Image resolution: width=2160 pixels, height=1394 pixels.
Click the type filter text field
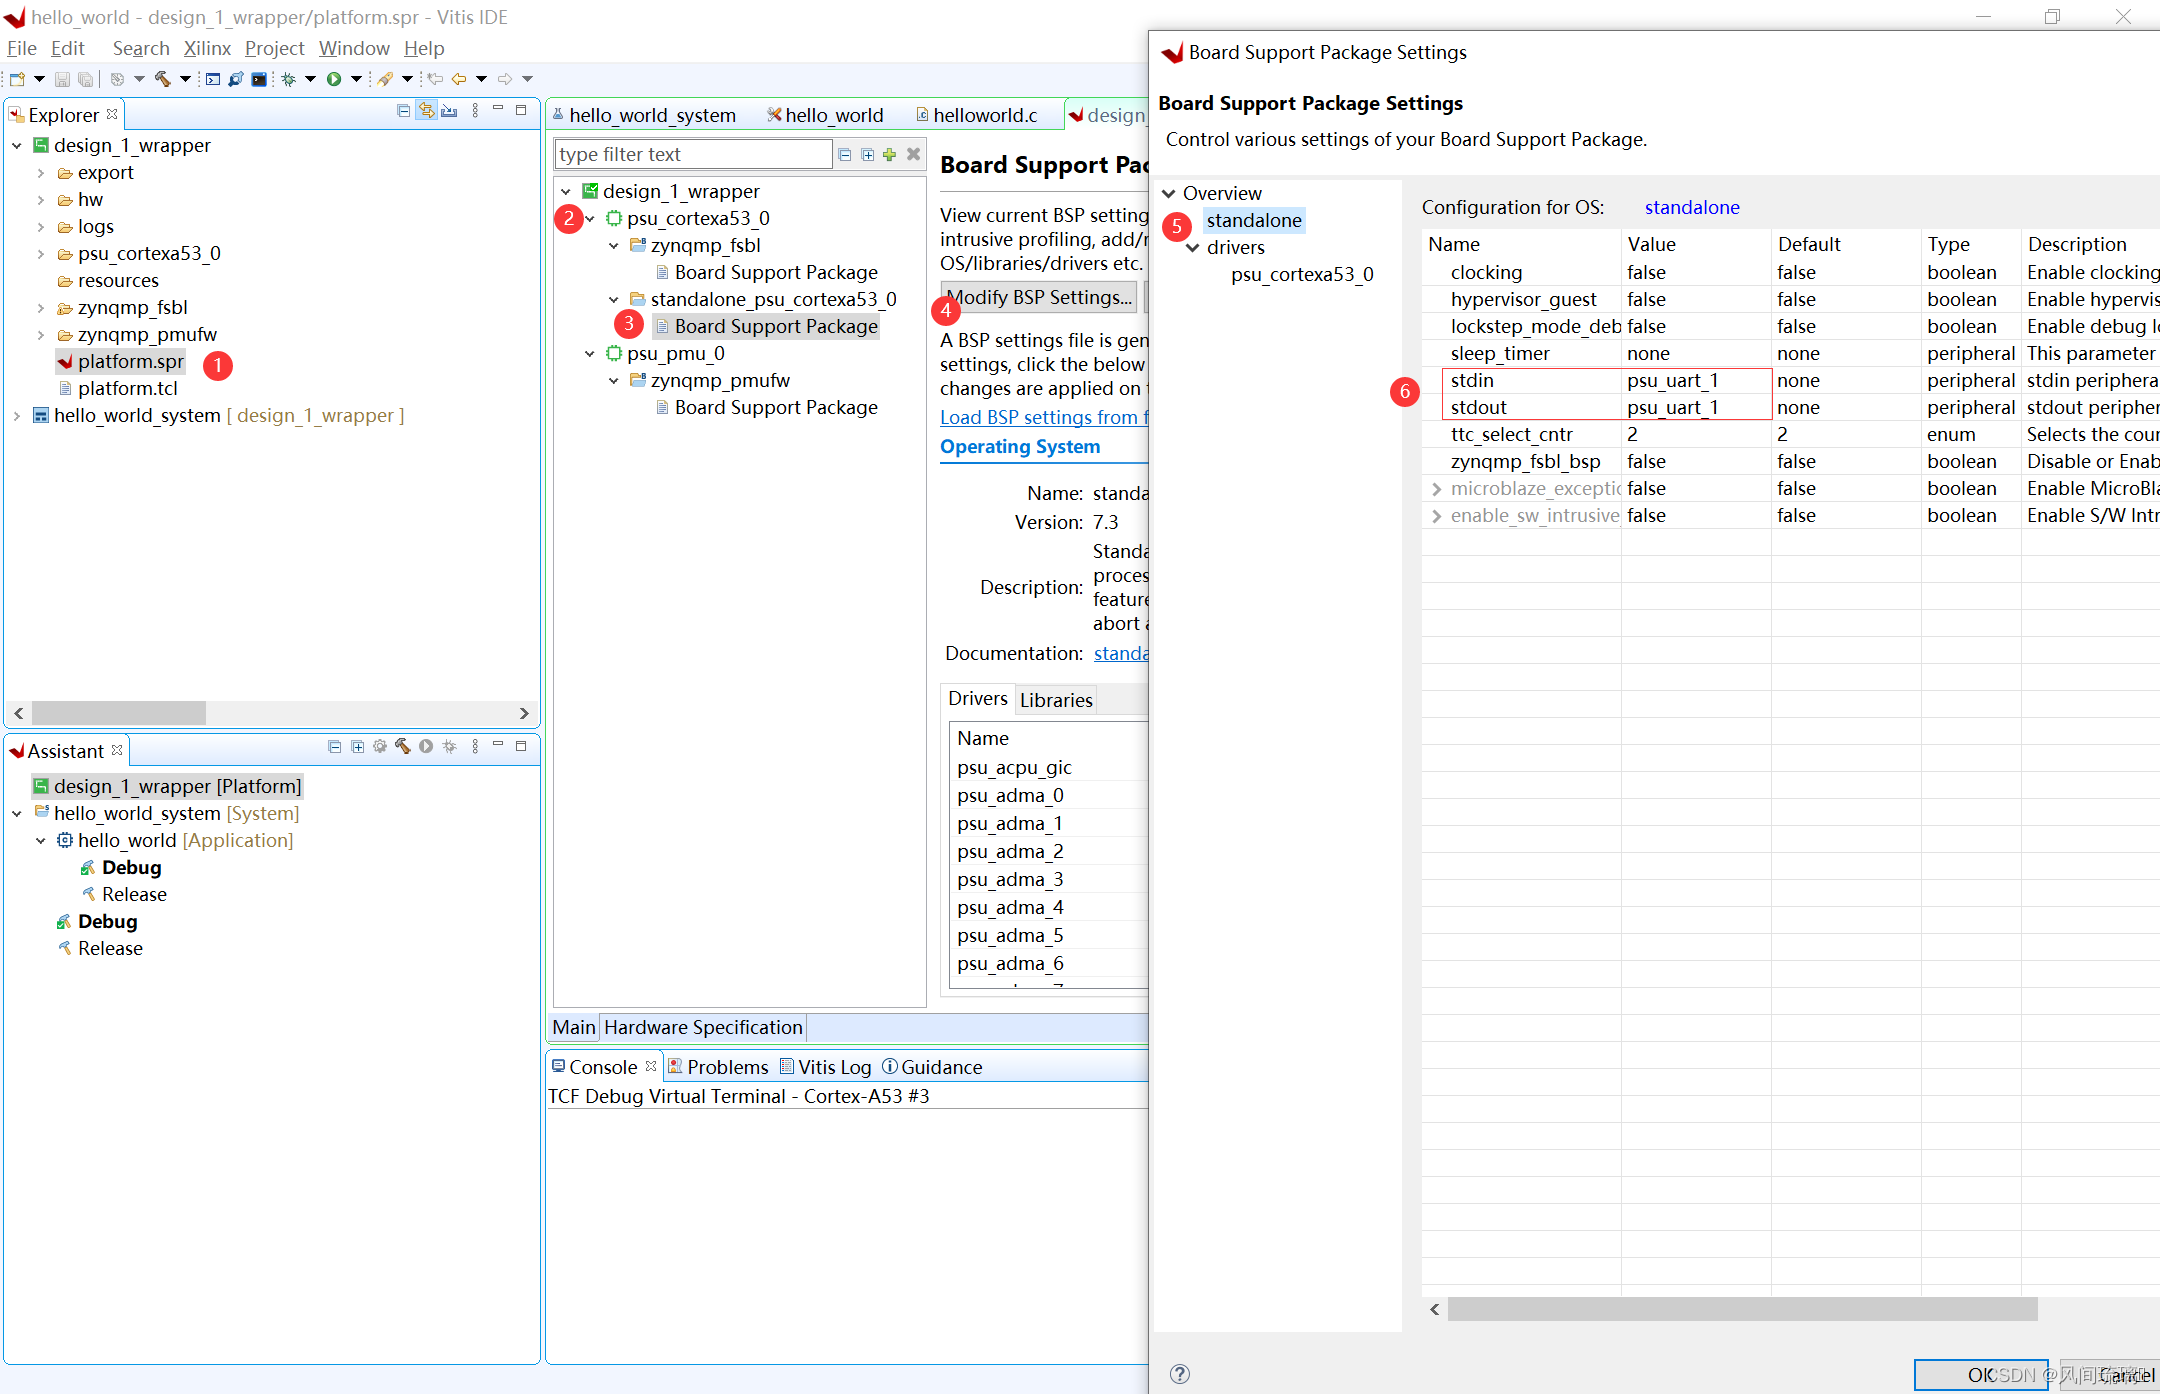[x=692, y=154]
